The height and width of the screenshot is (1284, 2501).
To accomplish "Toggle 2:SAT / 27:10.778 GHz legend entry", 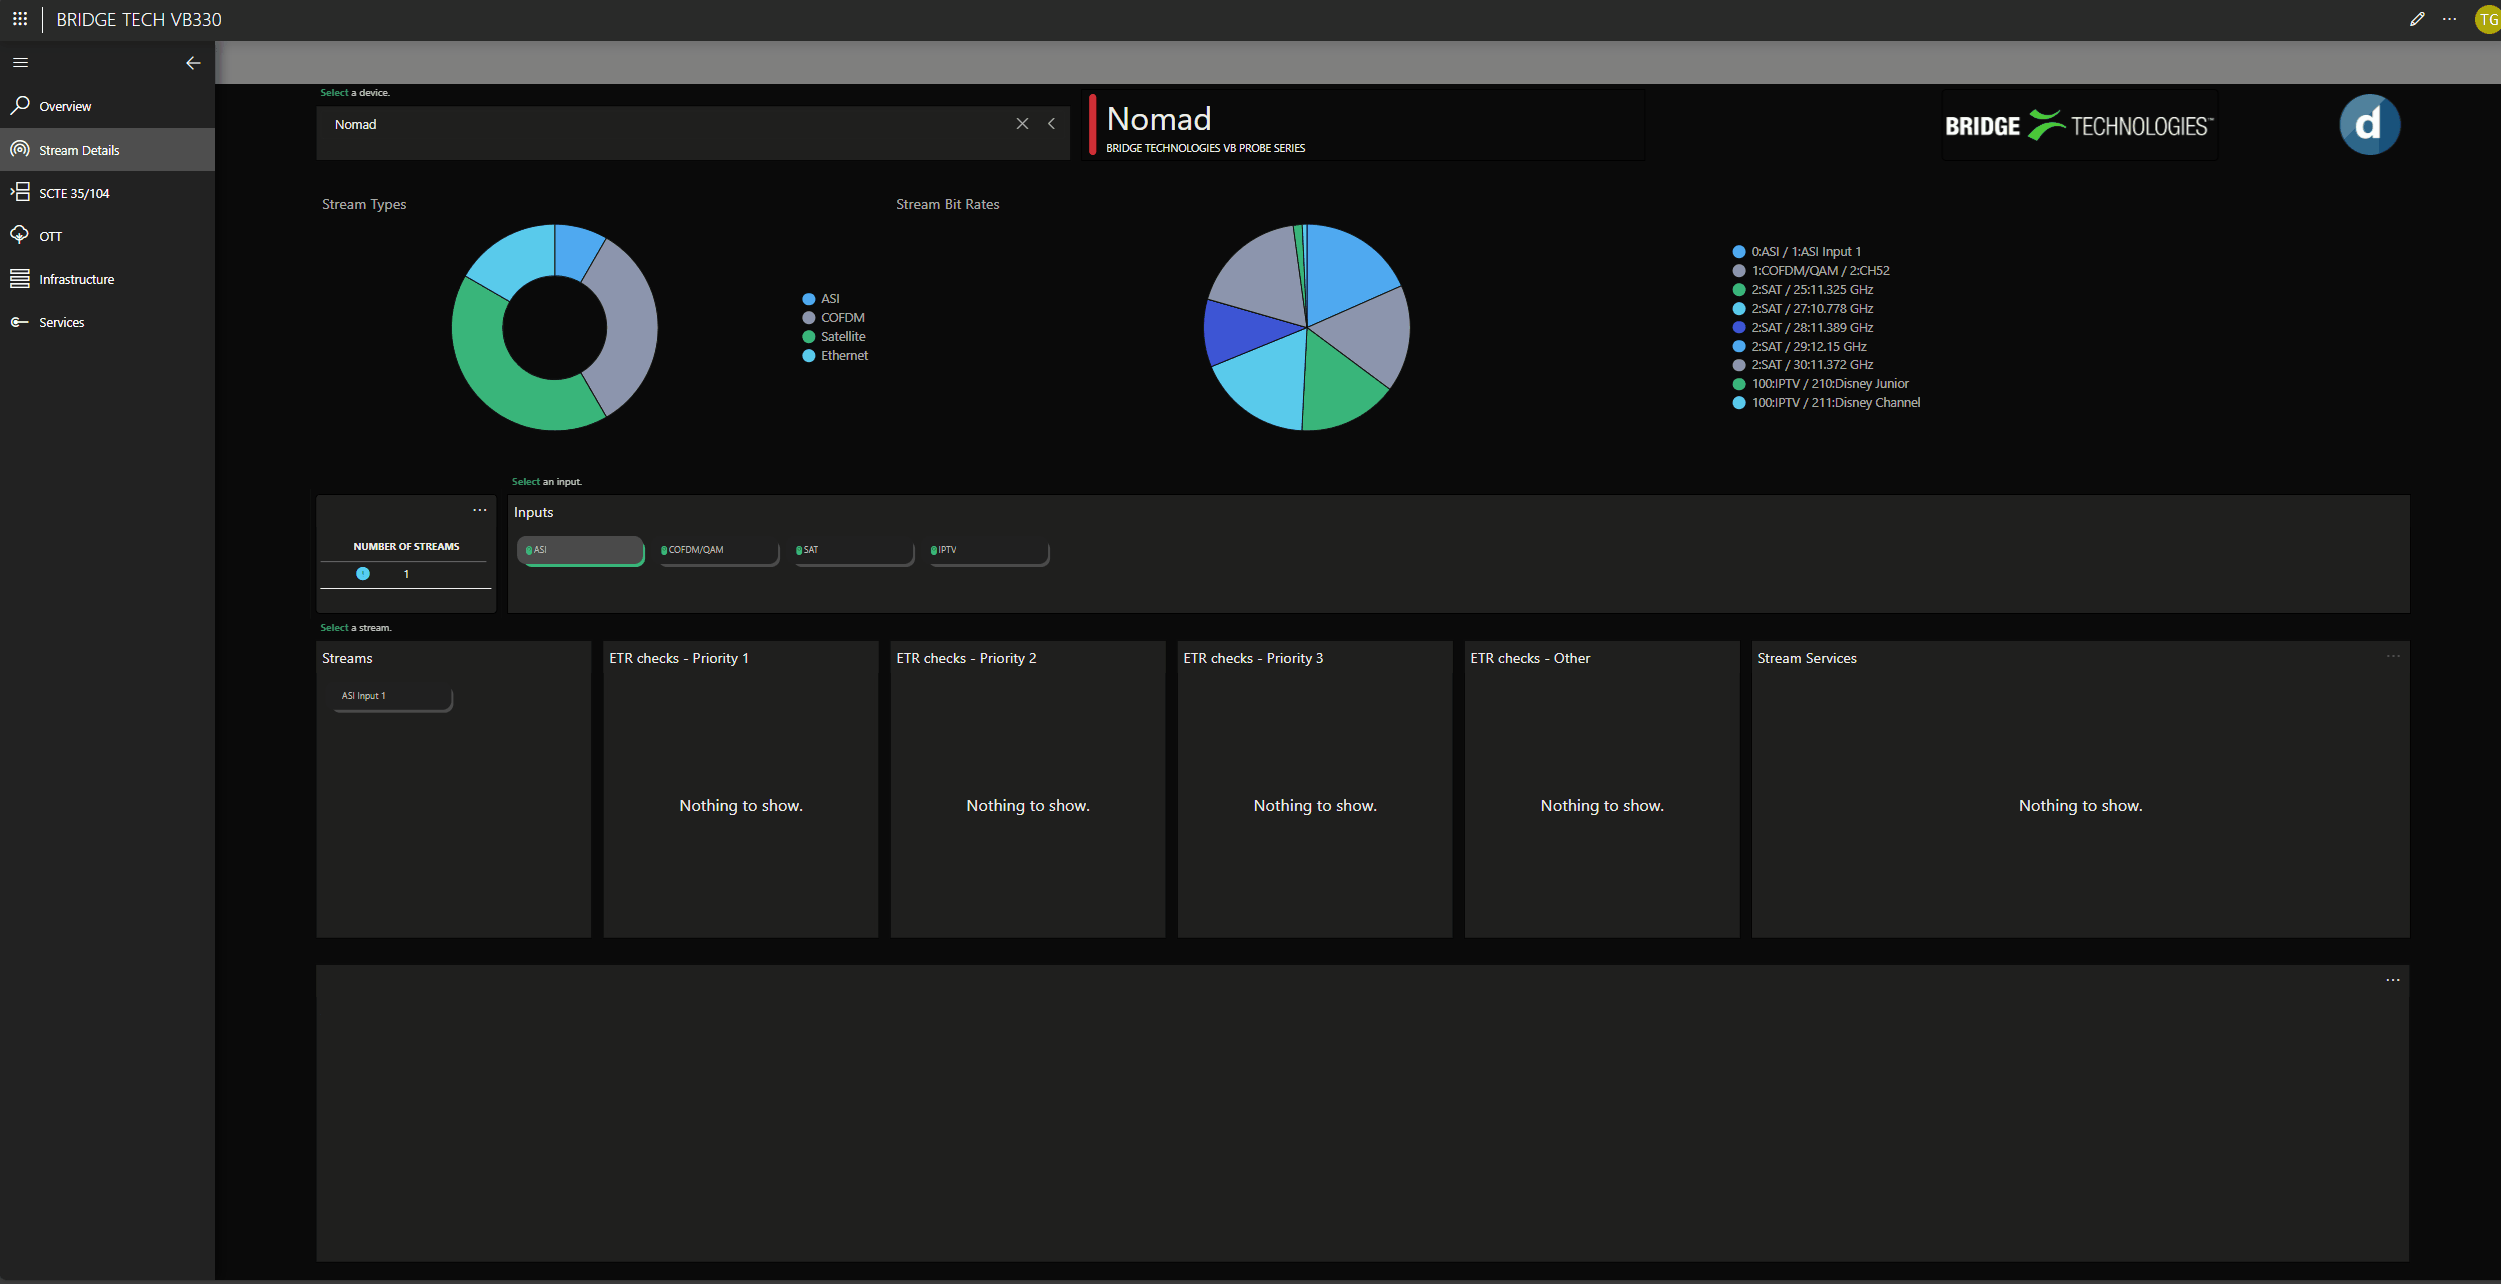I will [x=1803, y=309].
